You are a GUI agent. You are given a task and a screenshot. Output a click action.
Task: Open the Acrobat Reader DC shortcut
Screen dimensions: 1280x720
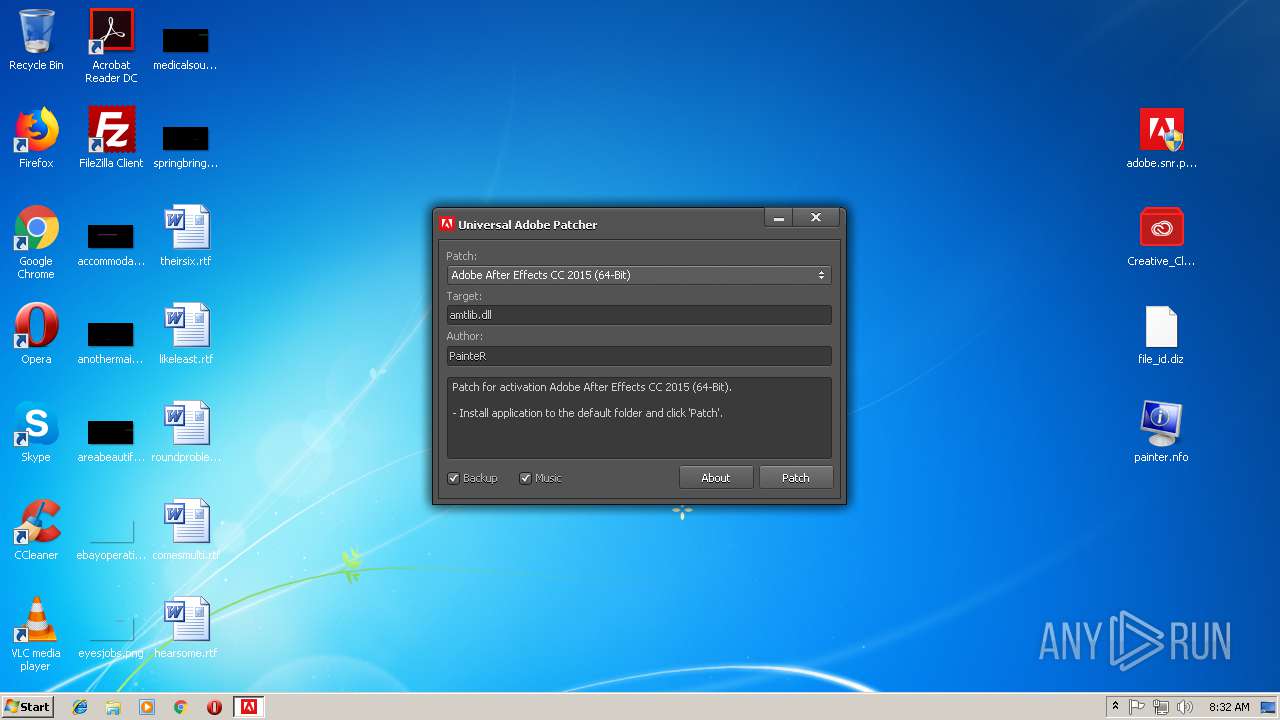point(111,46)
